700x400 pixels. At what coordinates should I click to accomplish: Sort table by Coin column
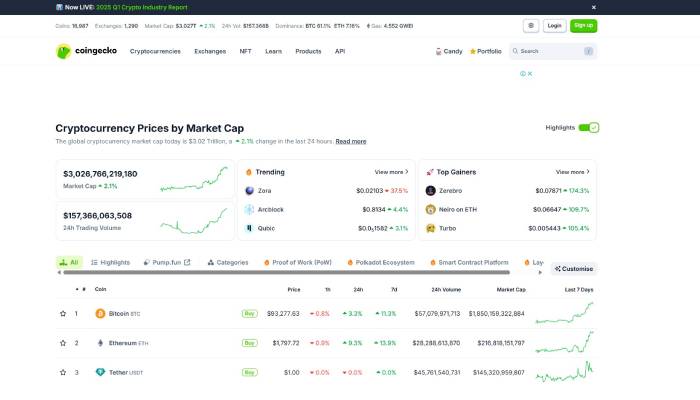tap(100, 289)
